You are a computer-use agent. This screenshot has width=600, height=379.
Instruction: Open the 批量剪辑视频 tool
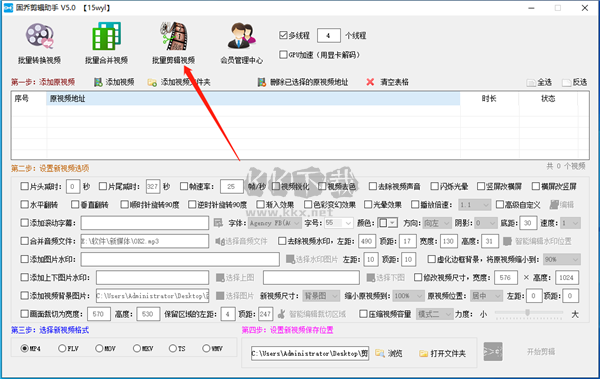[173, 43]
